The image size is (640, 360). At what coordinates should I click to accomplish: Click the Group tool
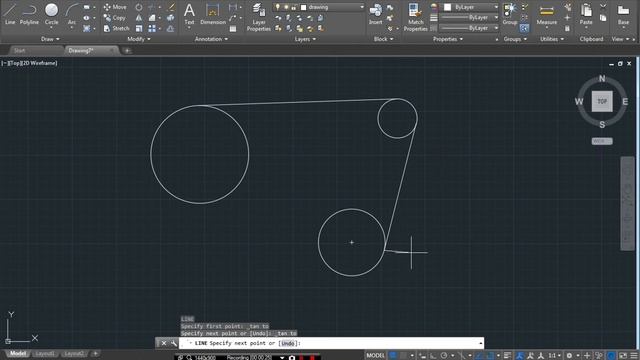click(510, 14)
